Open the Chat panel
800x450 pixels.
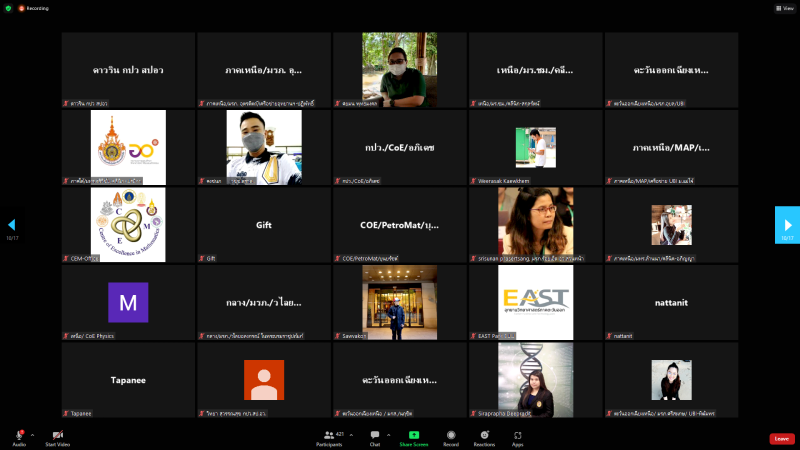click(x=375, y=437)
